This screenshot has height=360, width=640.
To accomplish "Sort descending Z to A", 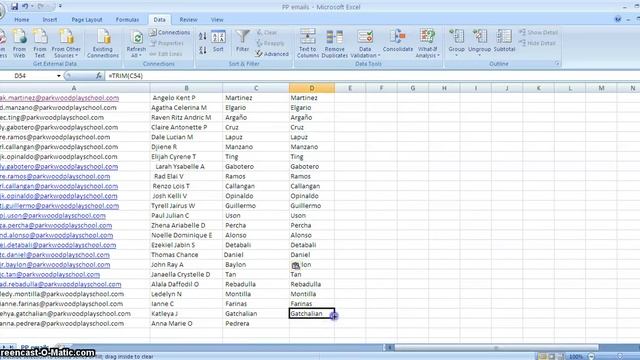I will click(202, 50).
